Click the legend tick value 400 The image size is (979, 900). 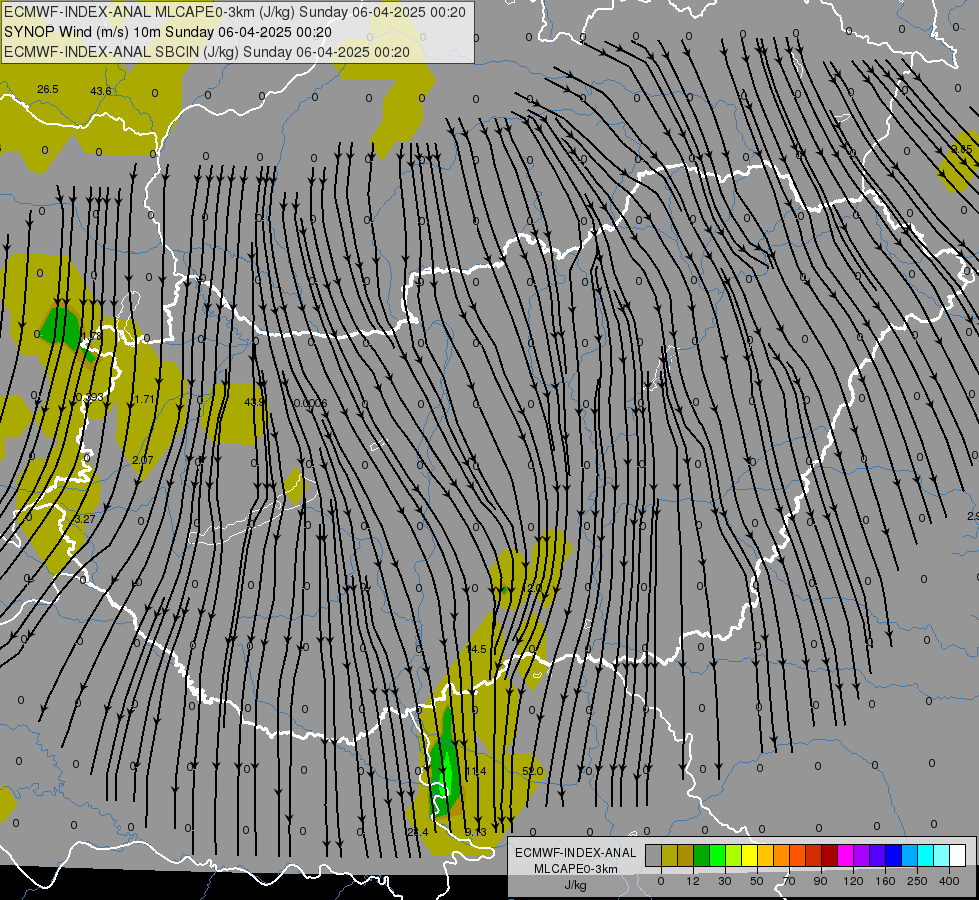949,881
